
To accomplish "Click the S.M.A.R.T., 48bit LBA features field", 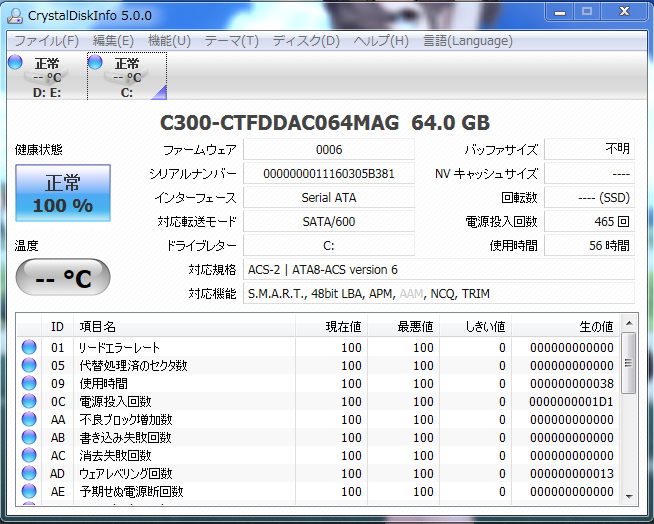I will click(439, 294).
